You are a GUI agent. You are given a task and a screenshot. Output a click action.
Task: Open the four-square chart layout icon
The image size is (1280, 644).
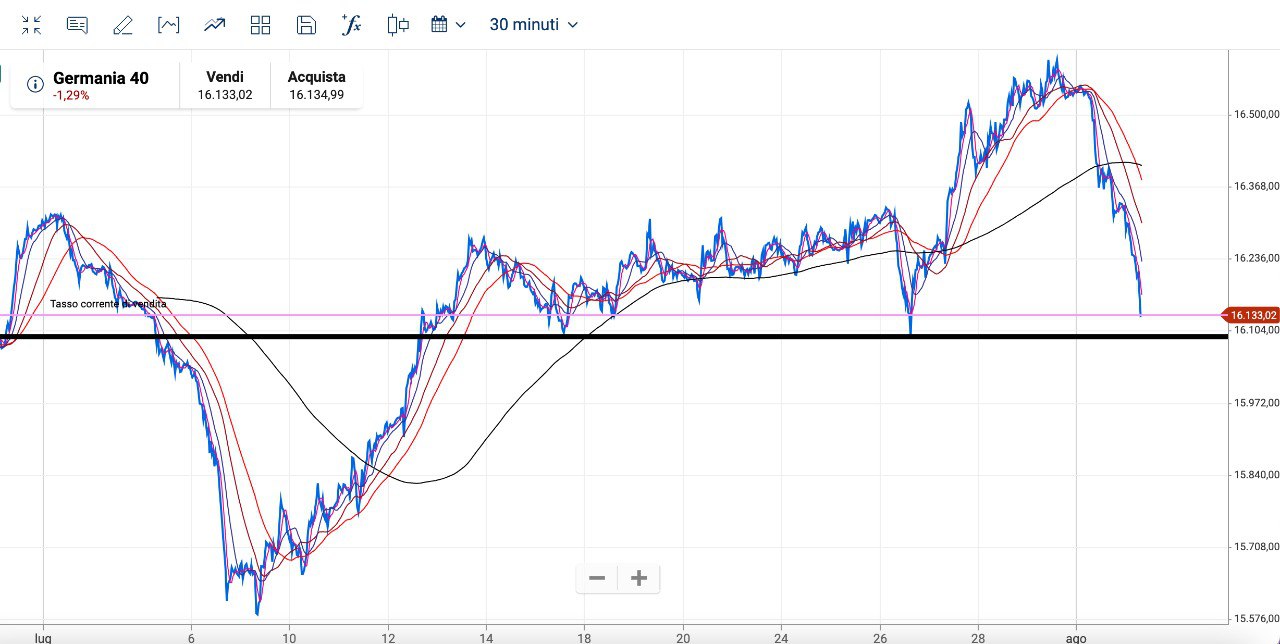261,25
